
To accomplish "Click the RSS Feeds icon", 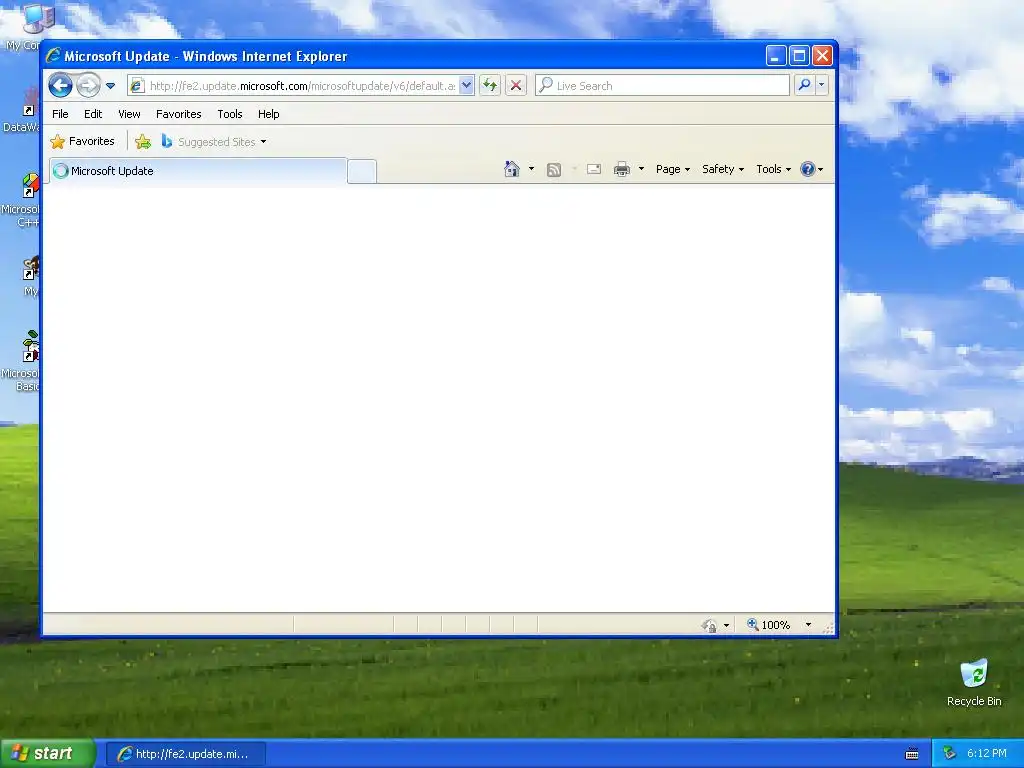I will 554,170.
